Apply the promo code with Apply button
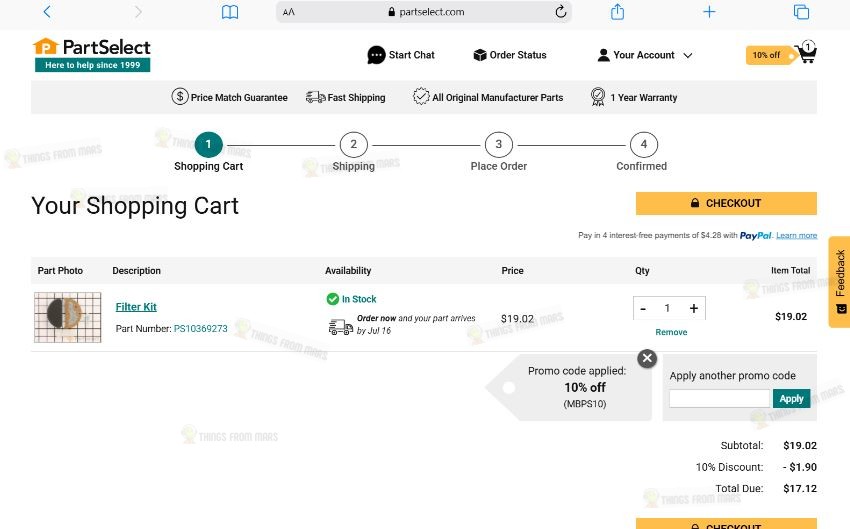Screen dimensions: 850x529 [x=791, y=398]
